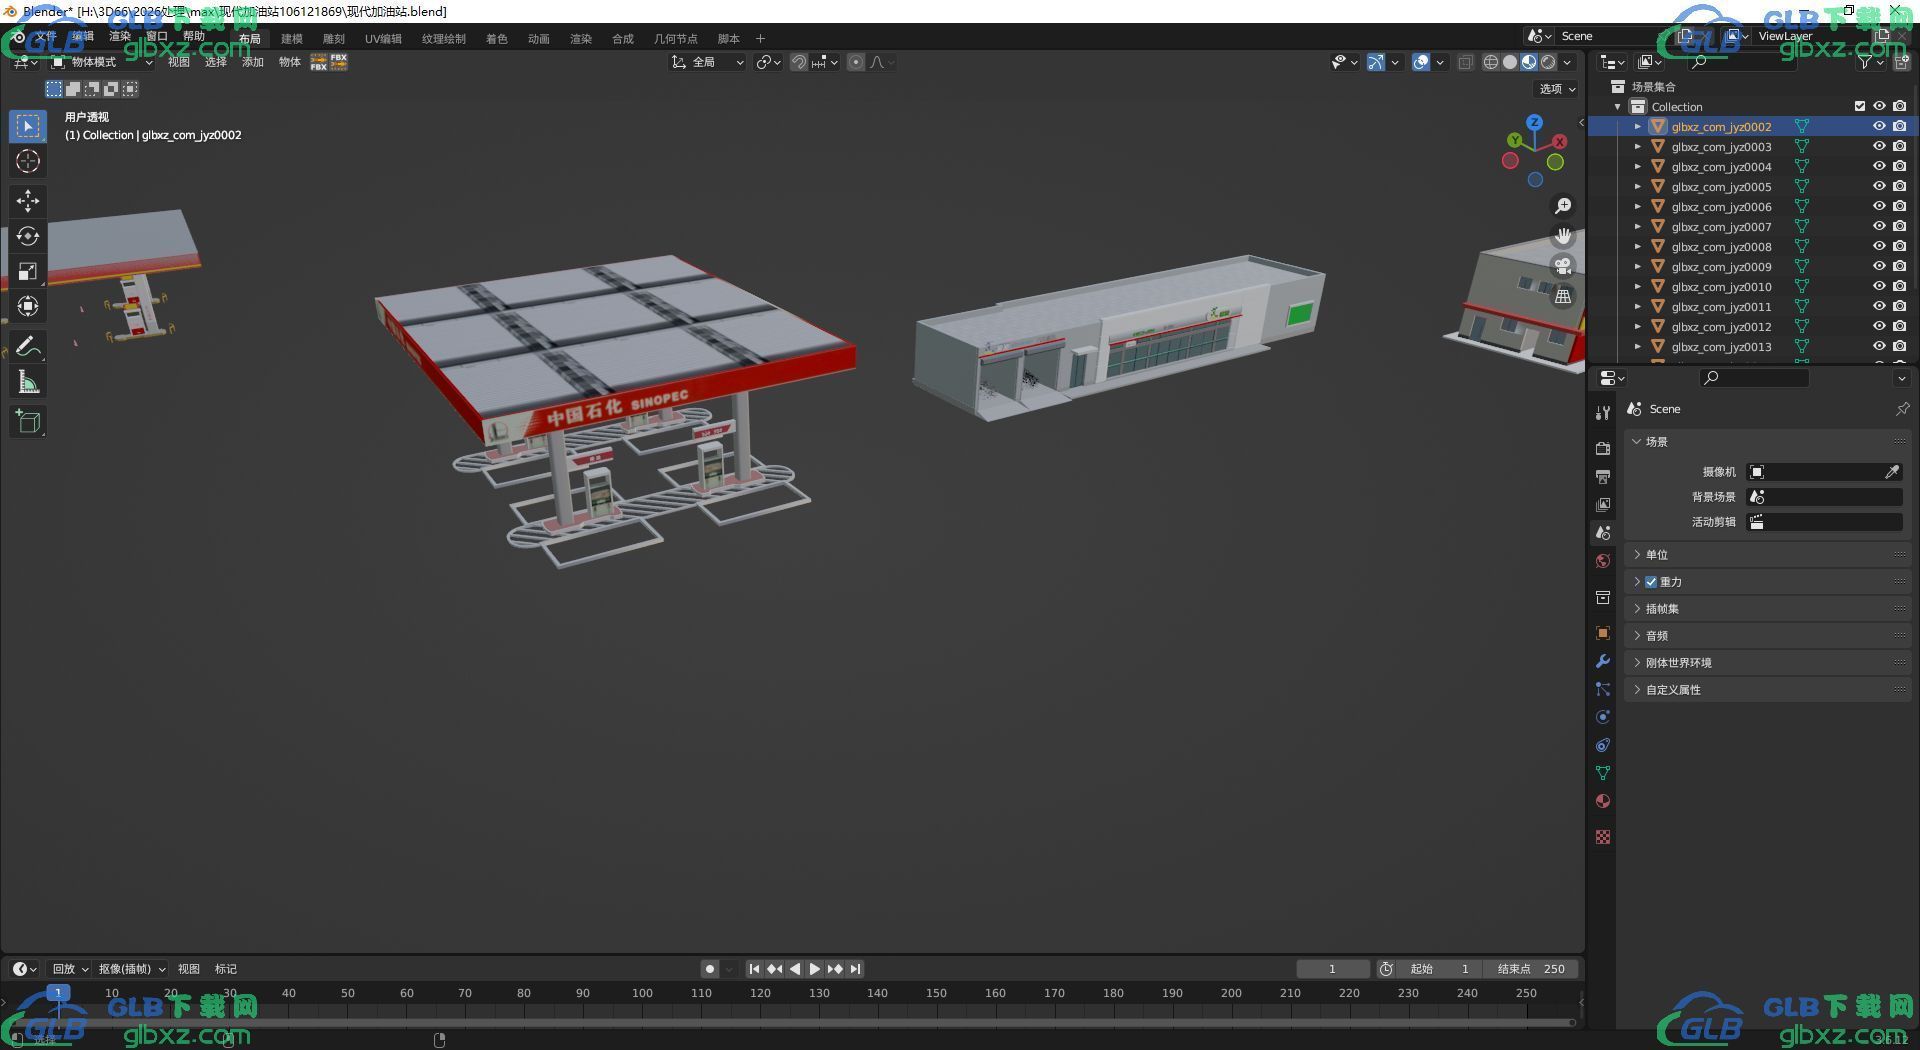Open the 全局 transform orientation dropdown
Screen dimensions: 1920x1050
(708, 62)
